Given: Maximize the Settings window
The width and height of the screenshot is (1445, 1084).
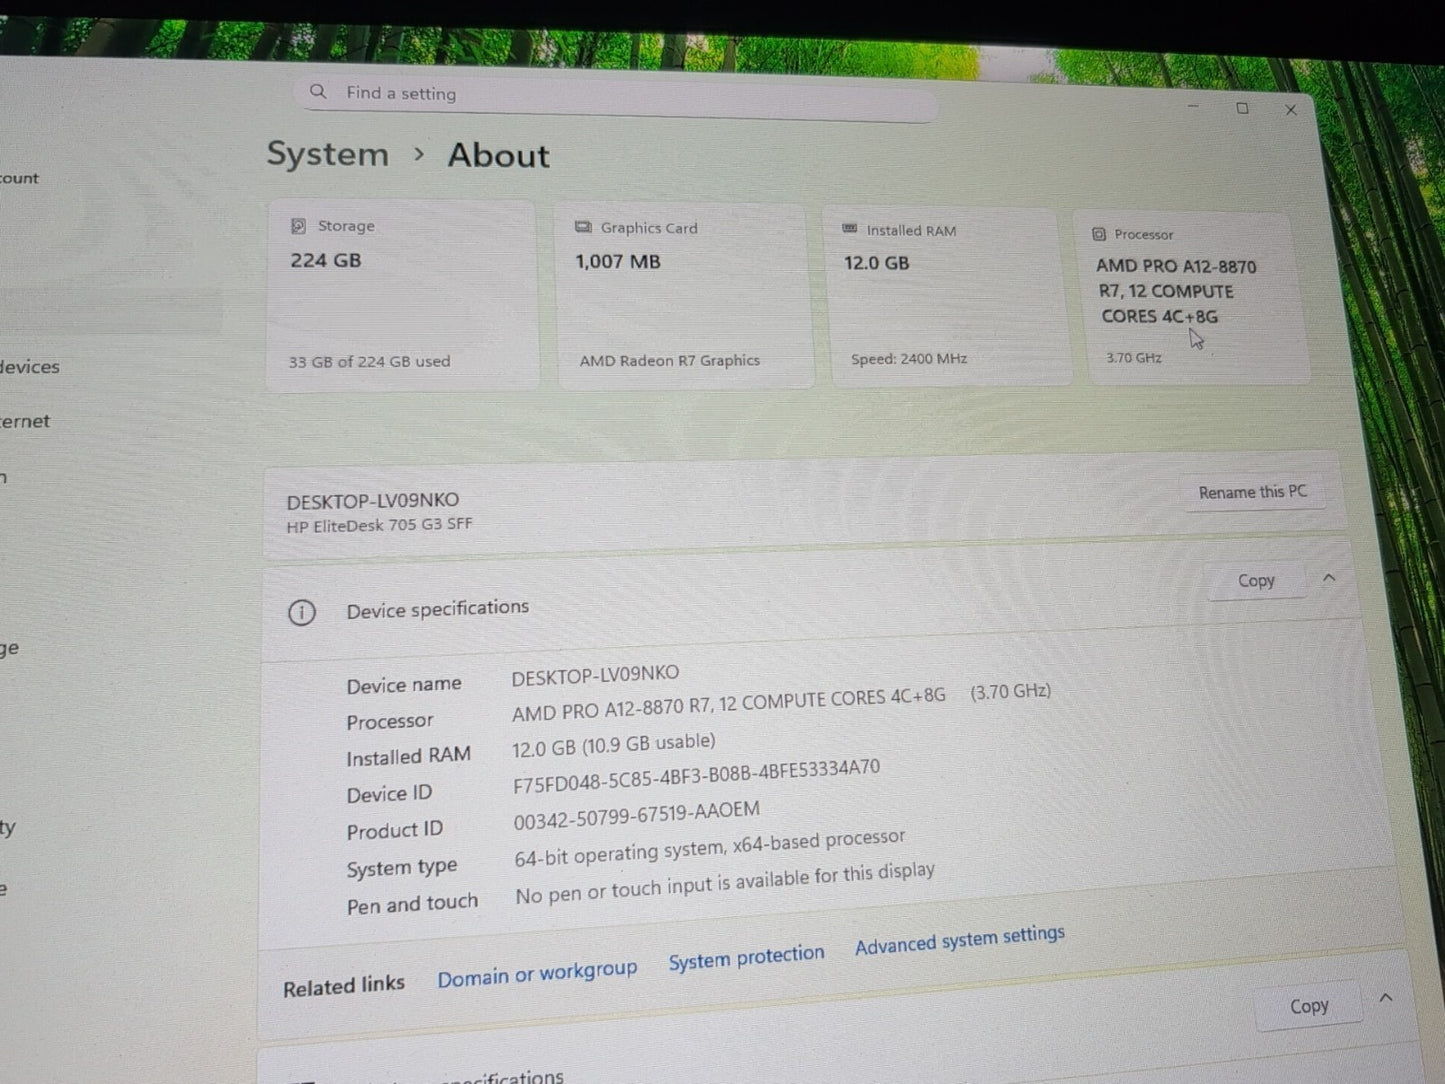Looking at the screenshot, I should tap(1242, 108).
